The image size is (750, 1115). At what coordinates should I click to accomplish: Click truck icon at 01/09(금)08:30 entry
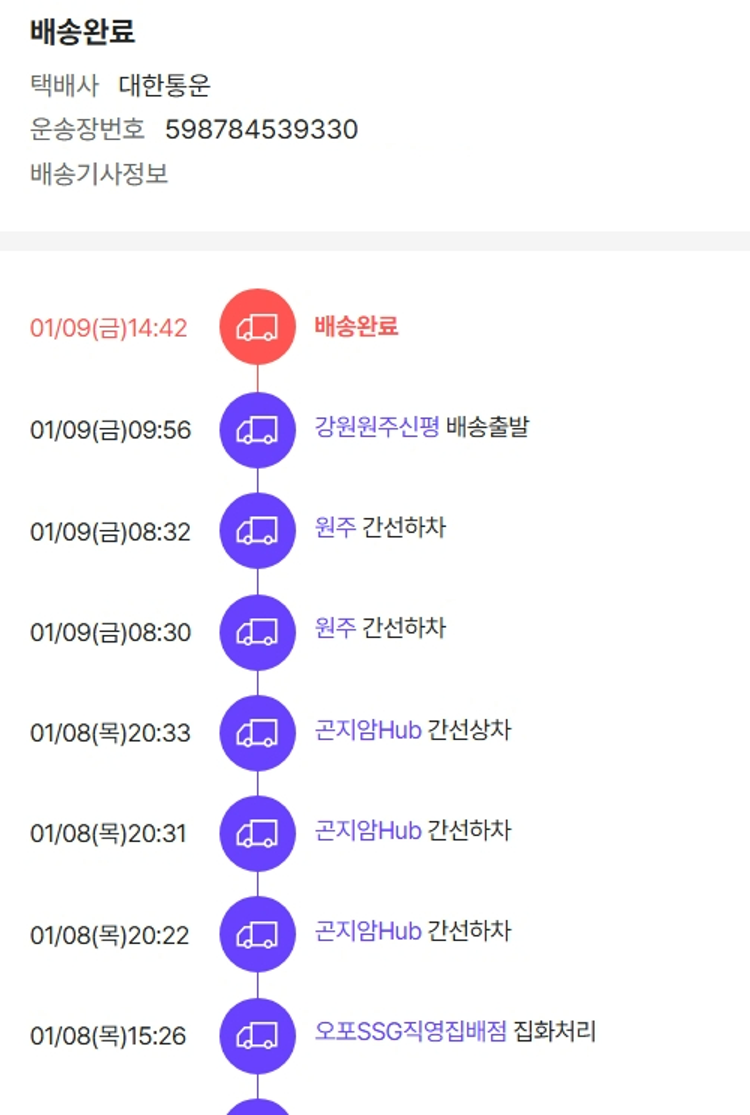[x=257, y=632]
